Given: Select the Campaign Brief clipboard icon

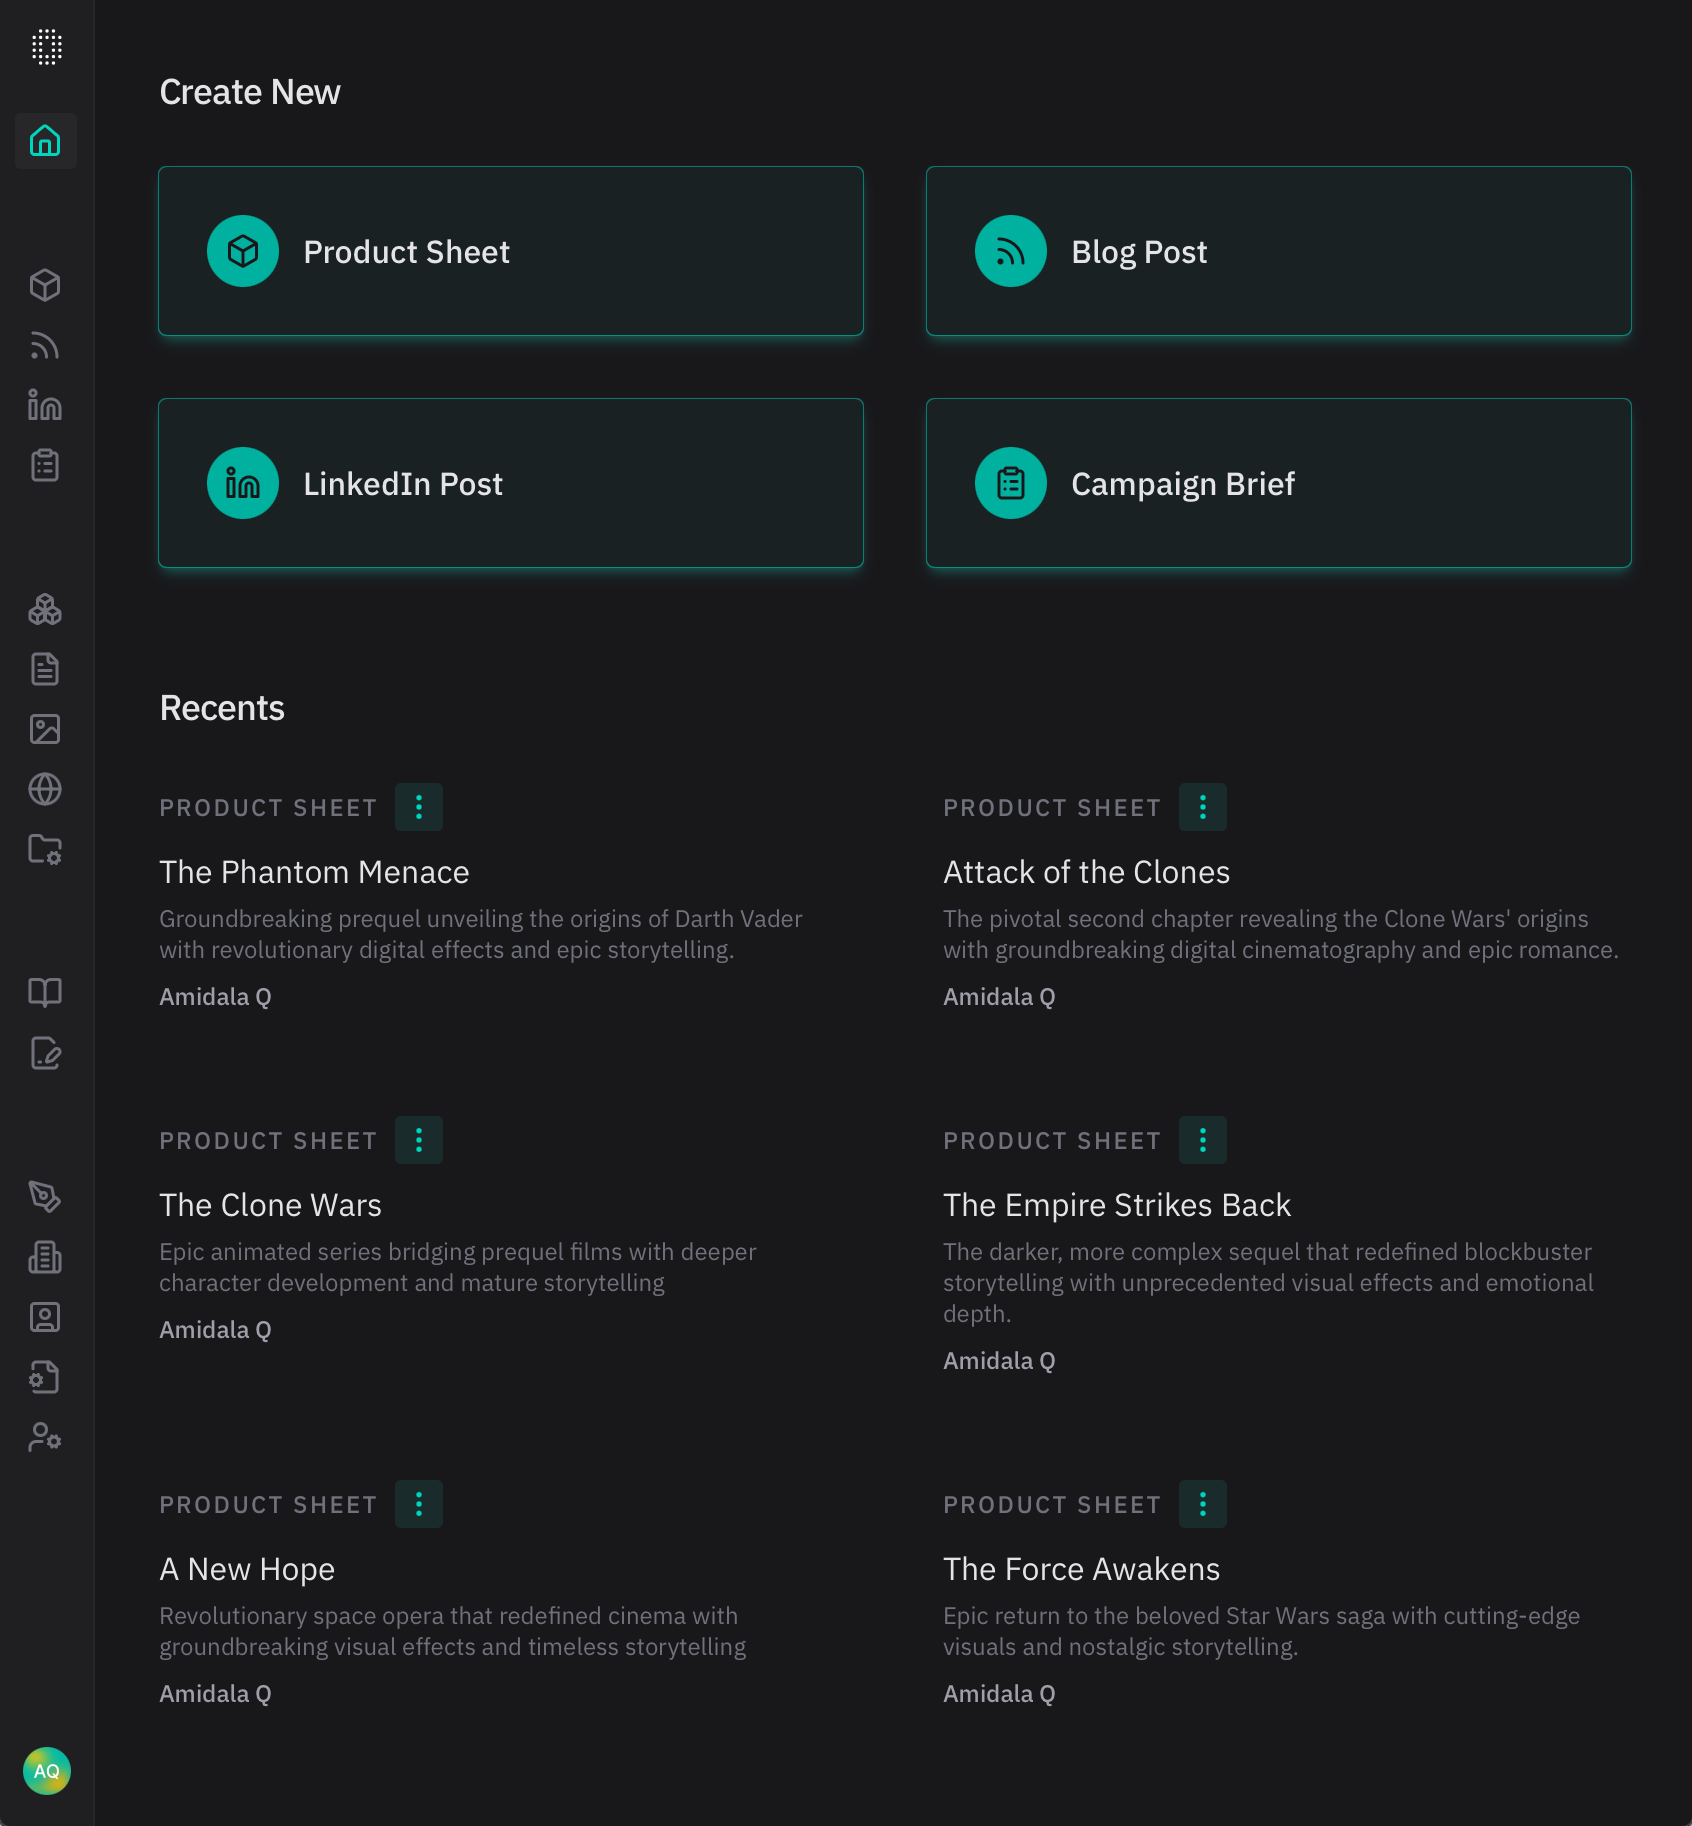Looking at the screenshot, I should [x=46, y=466].
